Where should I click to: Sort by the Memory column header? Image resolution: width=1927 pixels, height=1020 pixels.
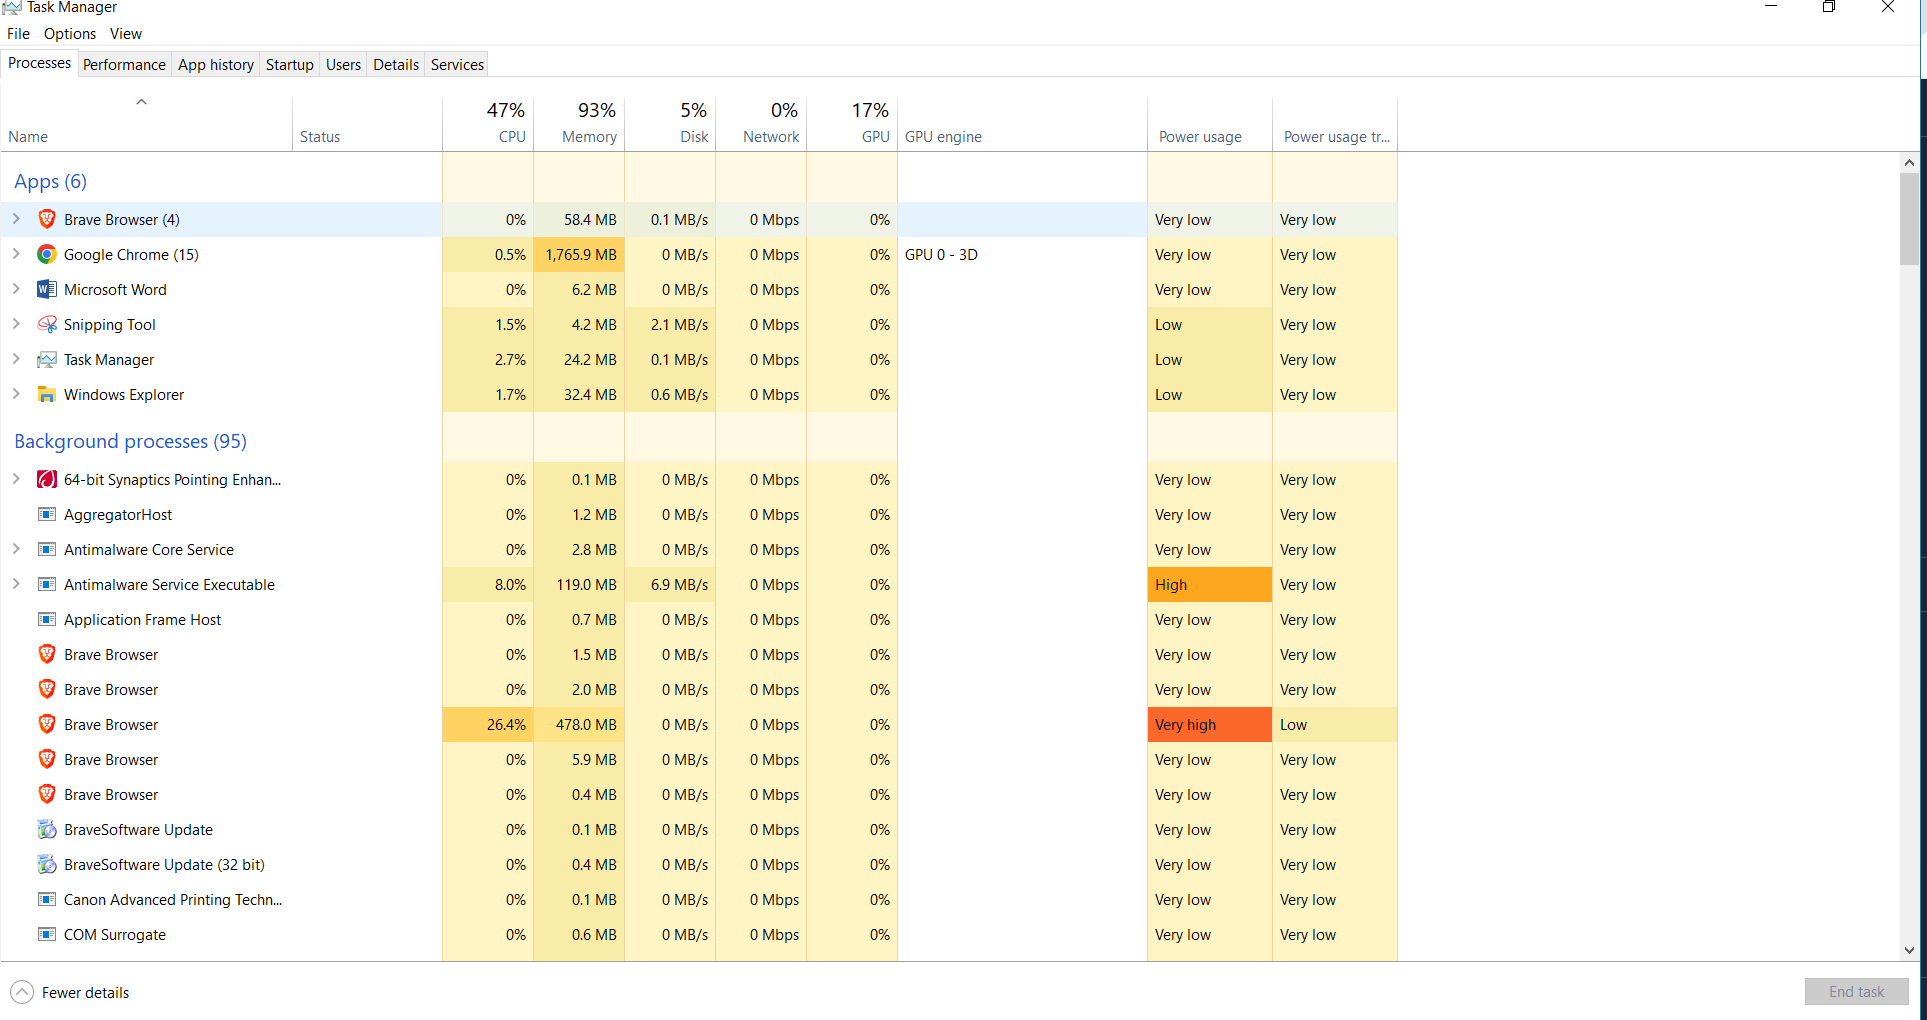click(x=579, y=123)
